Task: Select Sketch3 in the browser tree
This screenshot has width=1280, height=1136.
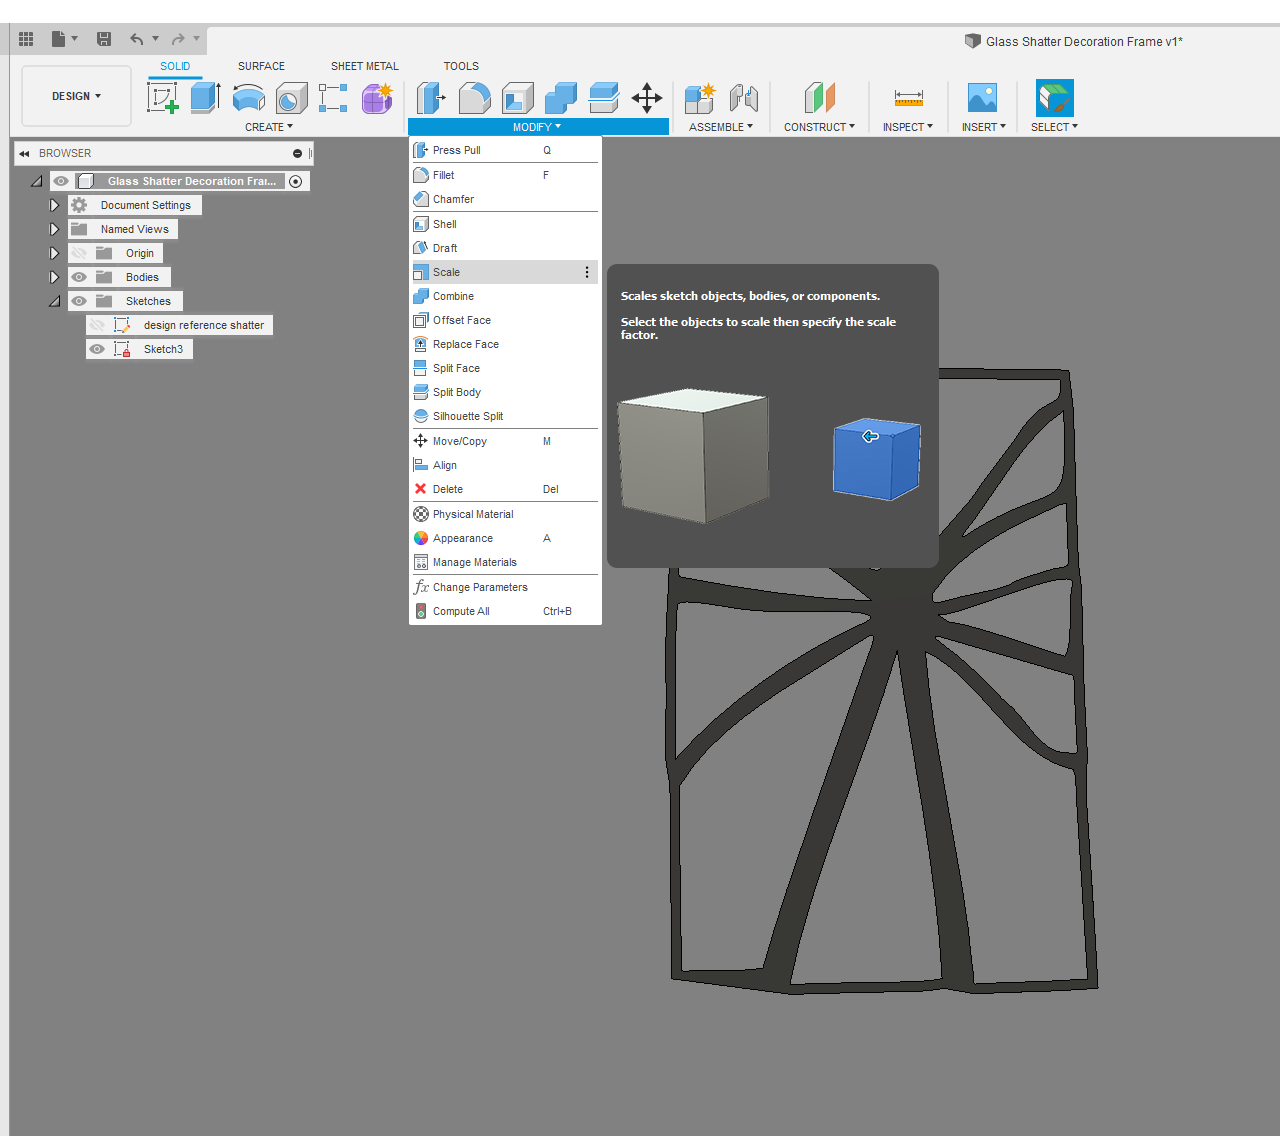Action: [164, 348]
